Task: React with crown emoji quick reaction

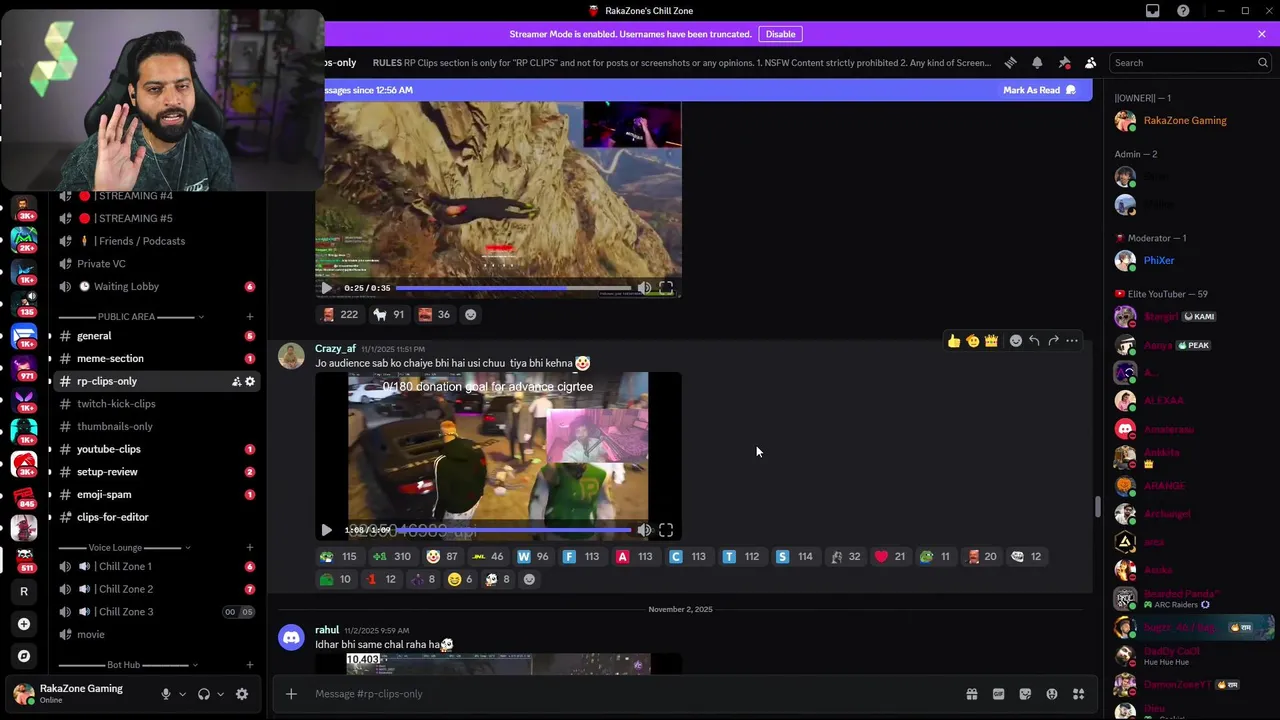Action: [x=991, y=341]
